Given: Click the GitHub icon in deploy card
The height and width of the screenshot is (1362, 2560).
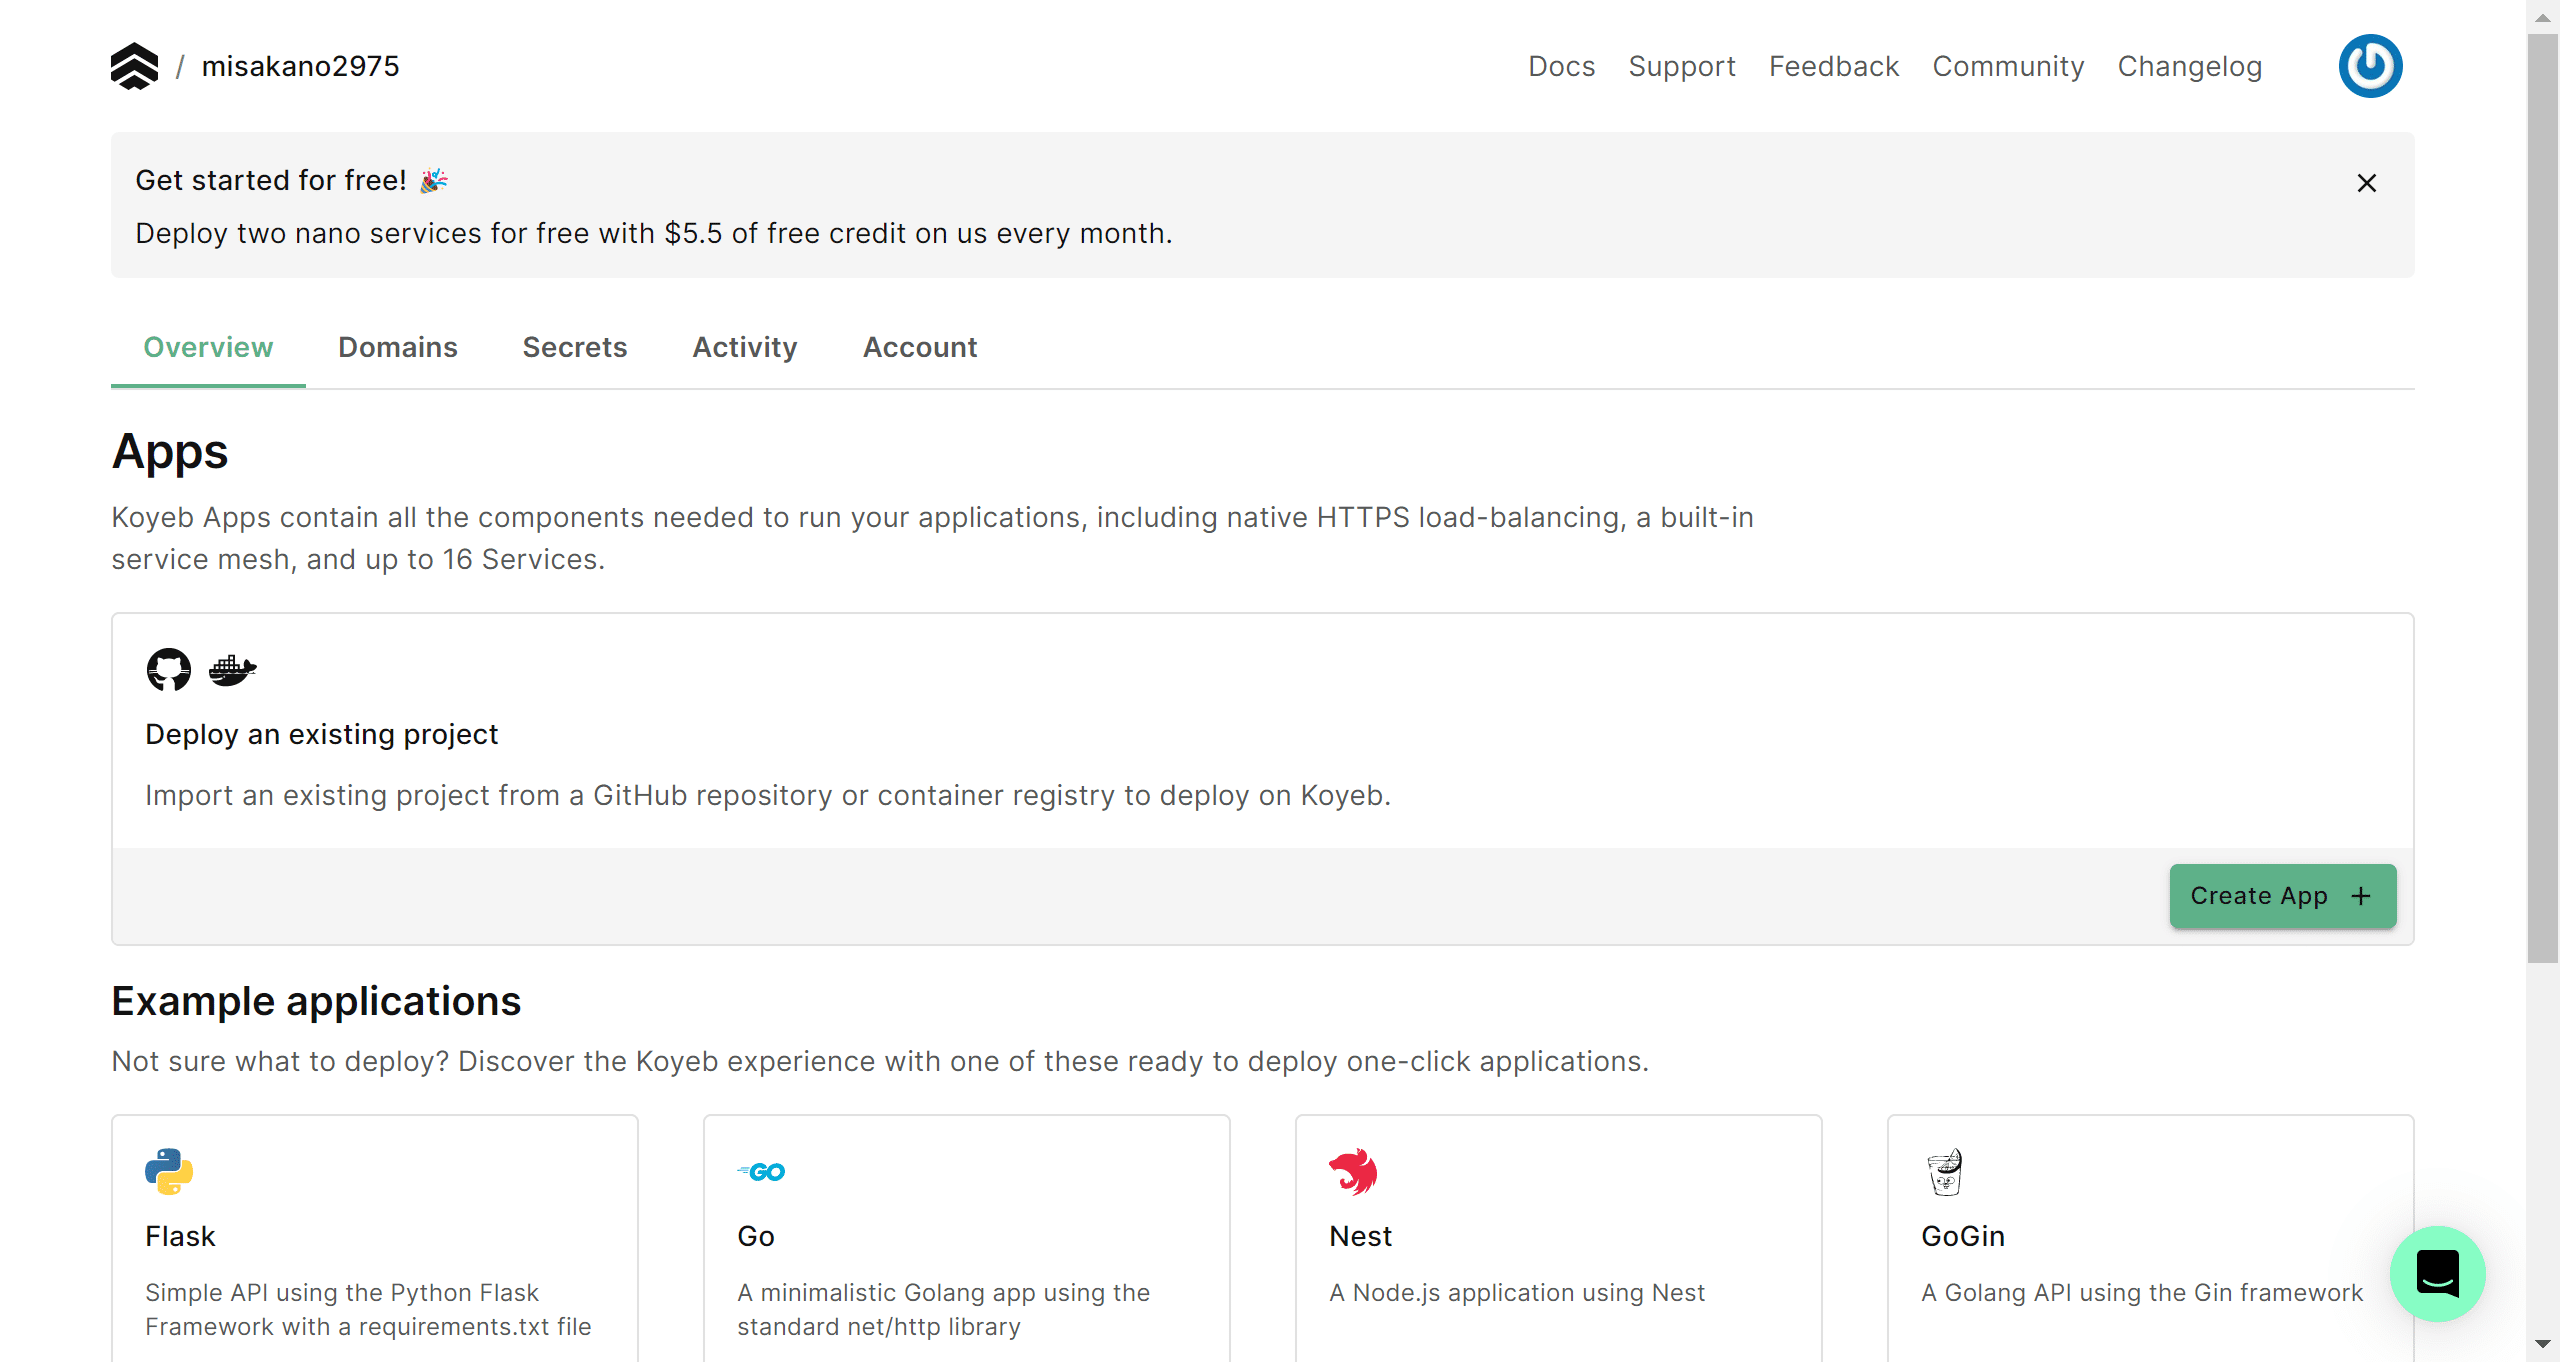Looking at the screenshot, I should [169, 670].
